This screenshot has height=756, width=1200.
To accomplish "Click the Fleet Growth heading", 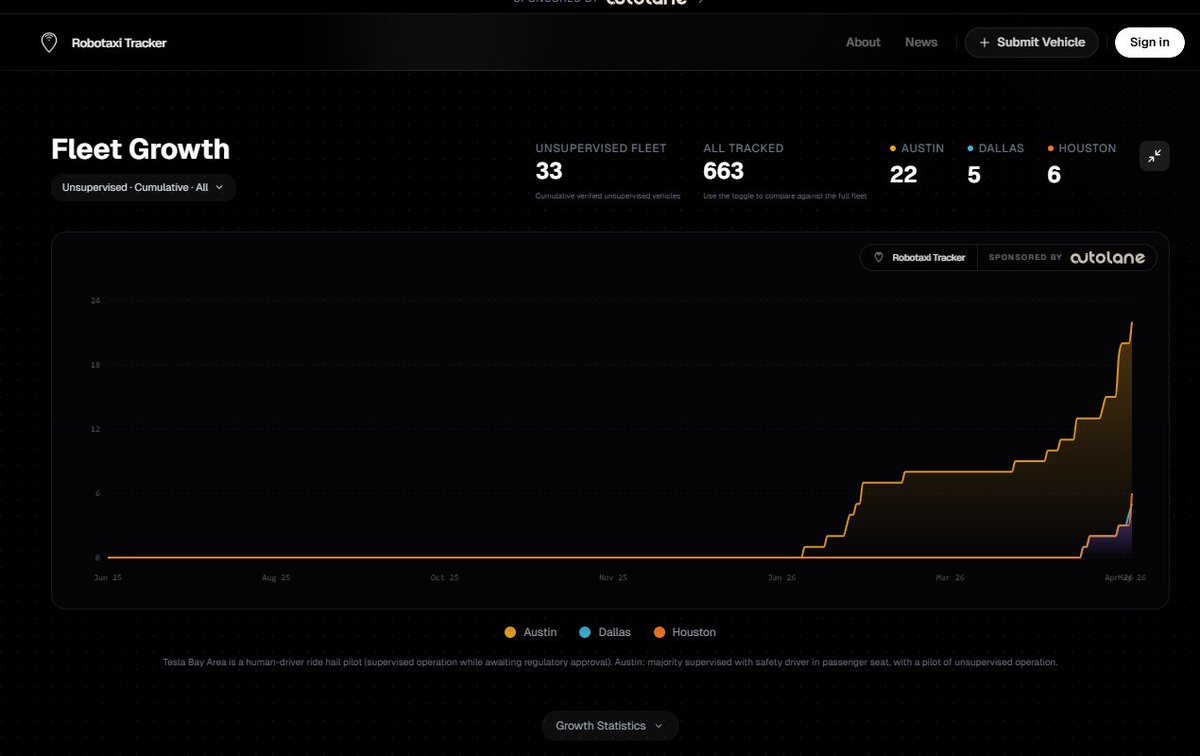I will point(140,149).
